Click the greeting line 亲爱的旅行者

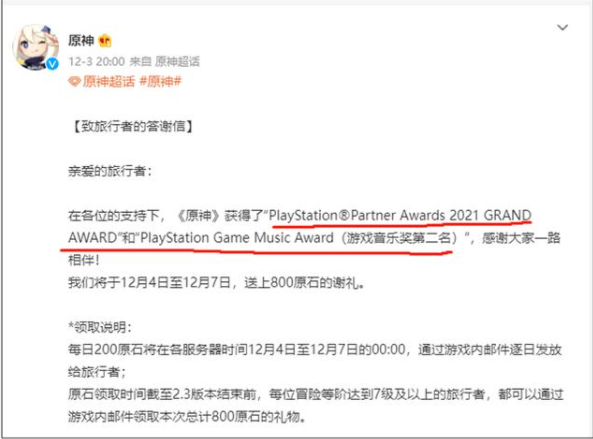point(110,171)
